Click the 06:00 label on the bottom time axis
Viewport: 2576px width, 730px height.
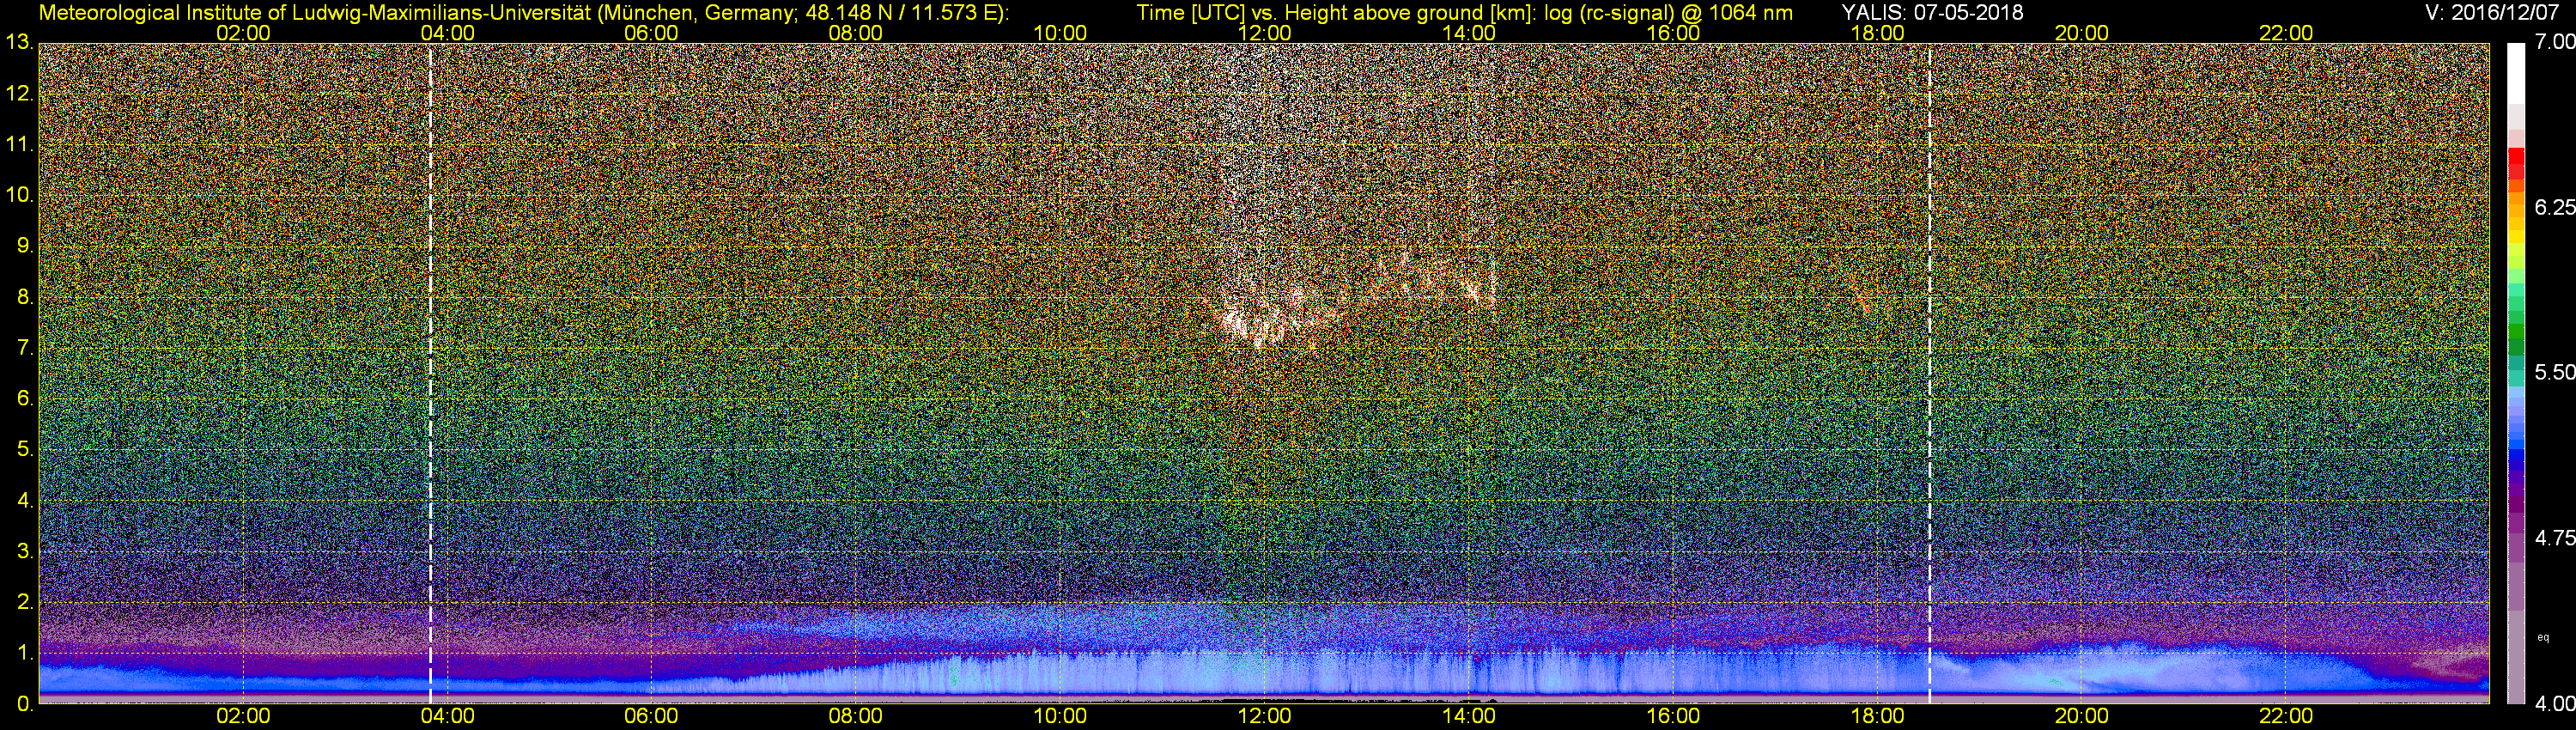coord(651,717)
